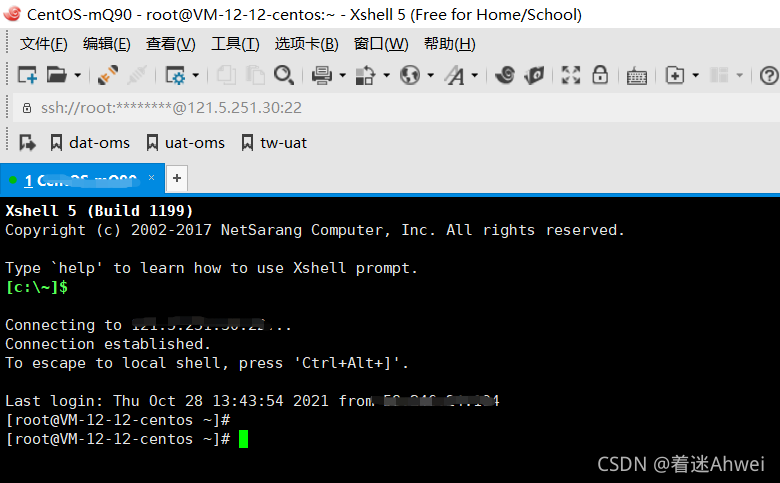Click the grayed tile layout icon

click(719, 76)
